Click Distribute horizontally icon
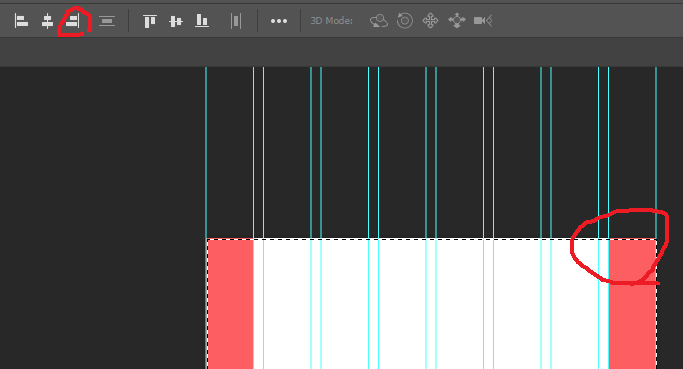Viewport: 683px width, 369px height. pos(236,20)
